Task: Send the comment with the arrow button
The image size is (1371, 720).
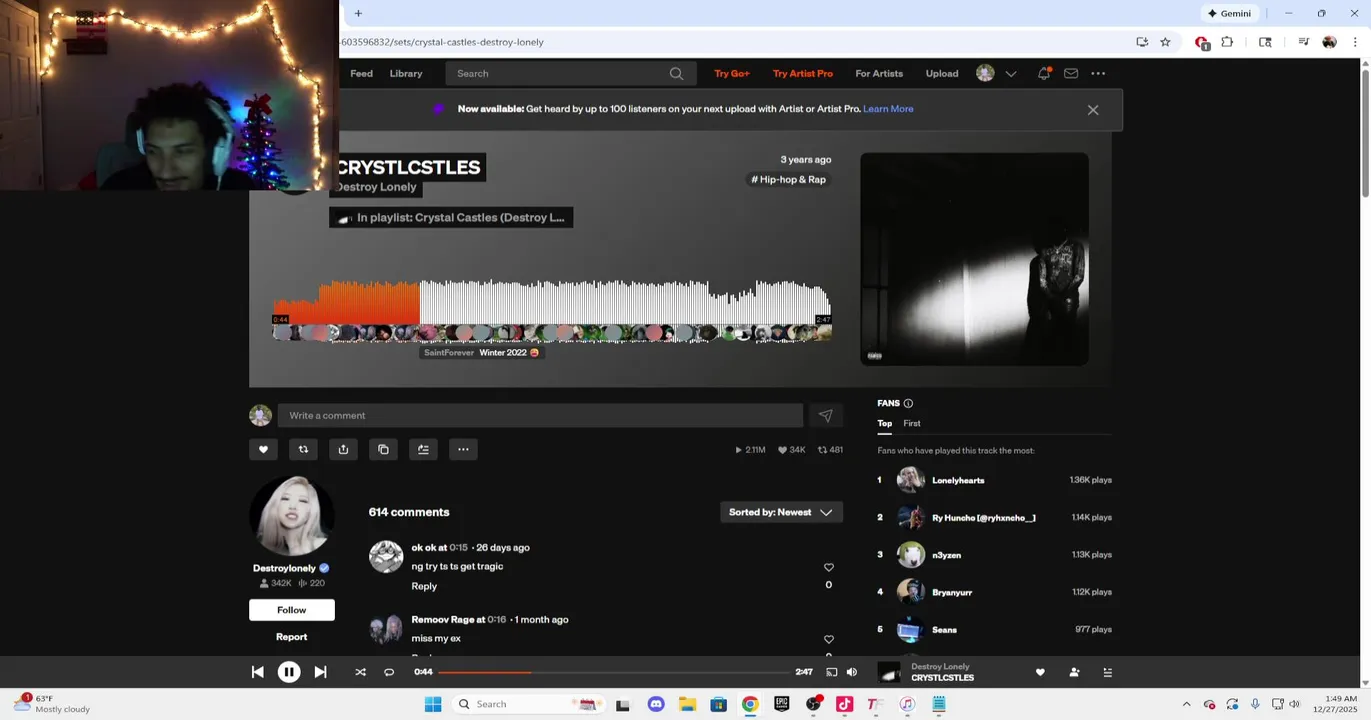Action: click(x=825, y=416)
